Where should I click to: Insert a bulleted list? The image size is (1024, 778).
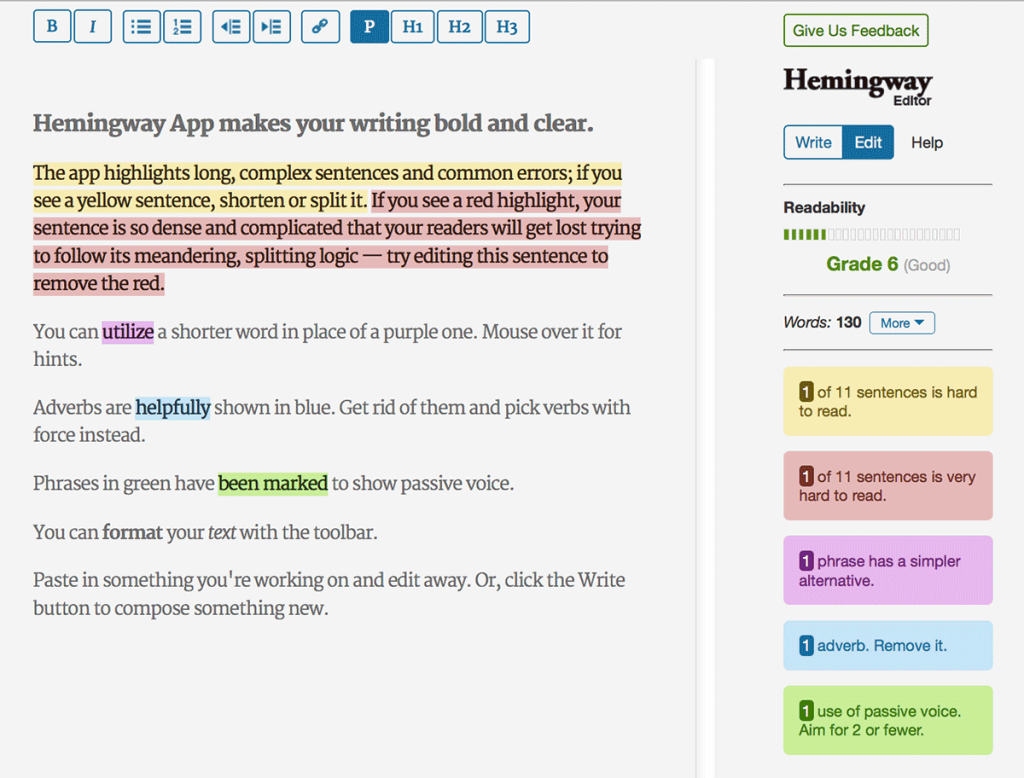[x=142, y=27]
